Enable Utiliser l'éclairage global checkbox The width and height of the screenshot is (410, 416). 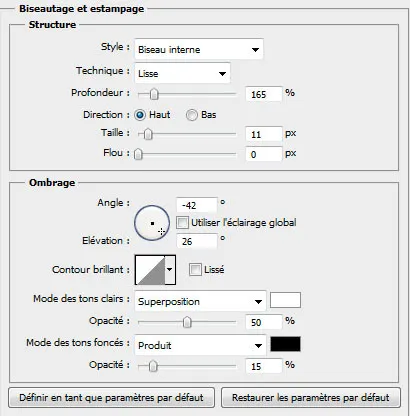click(182, 223)
